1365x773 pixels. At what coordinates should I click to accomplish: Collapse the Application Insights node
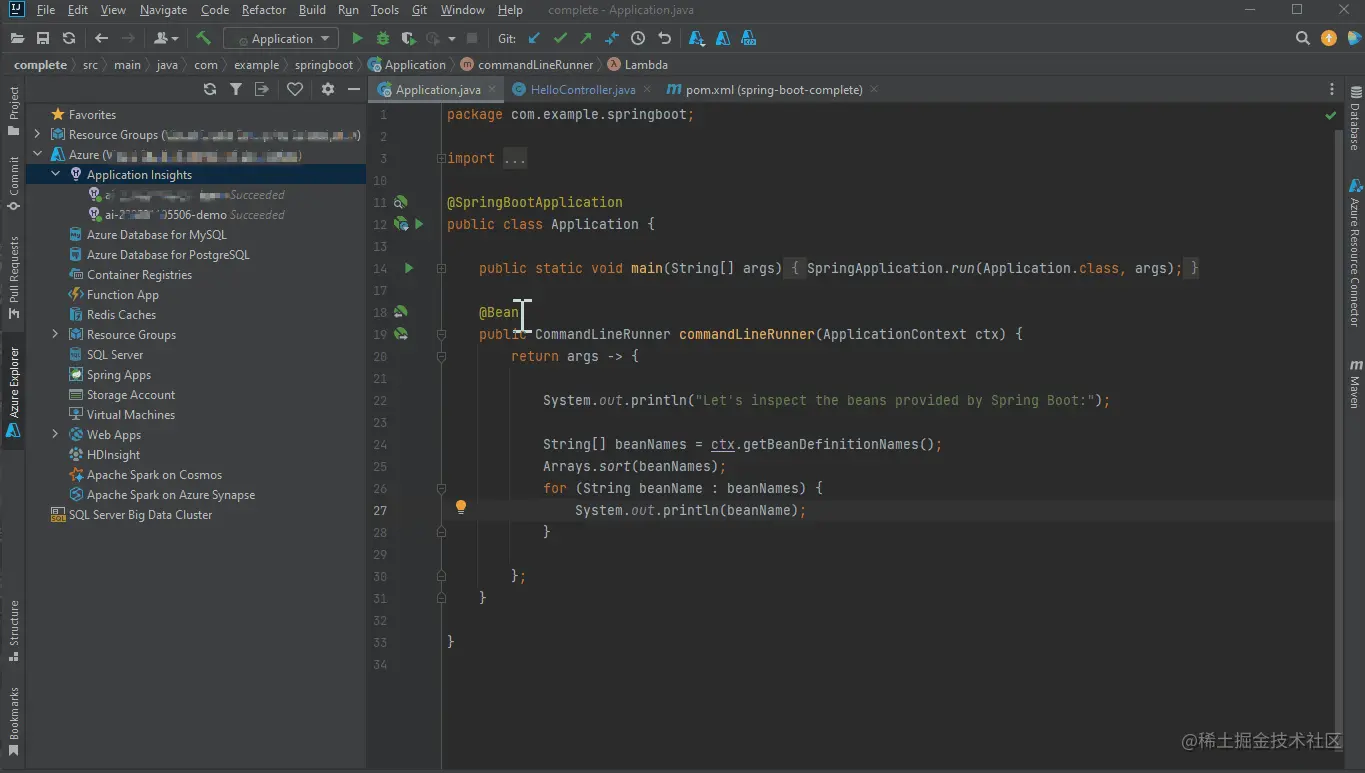pyautogui.click(x=56, y=174)
